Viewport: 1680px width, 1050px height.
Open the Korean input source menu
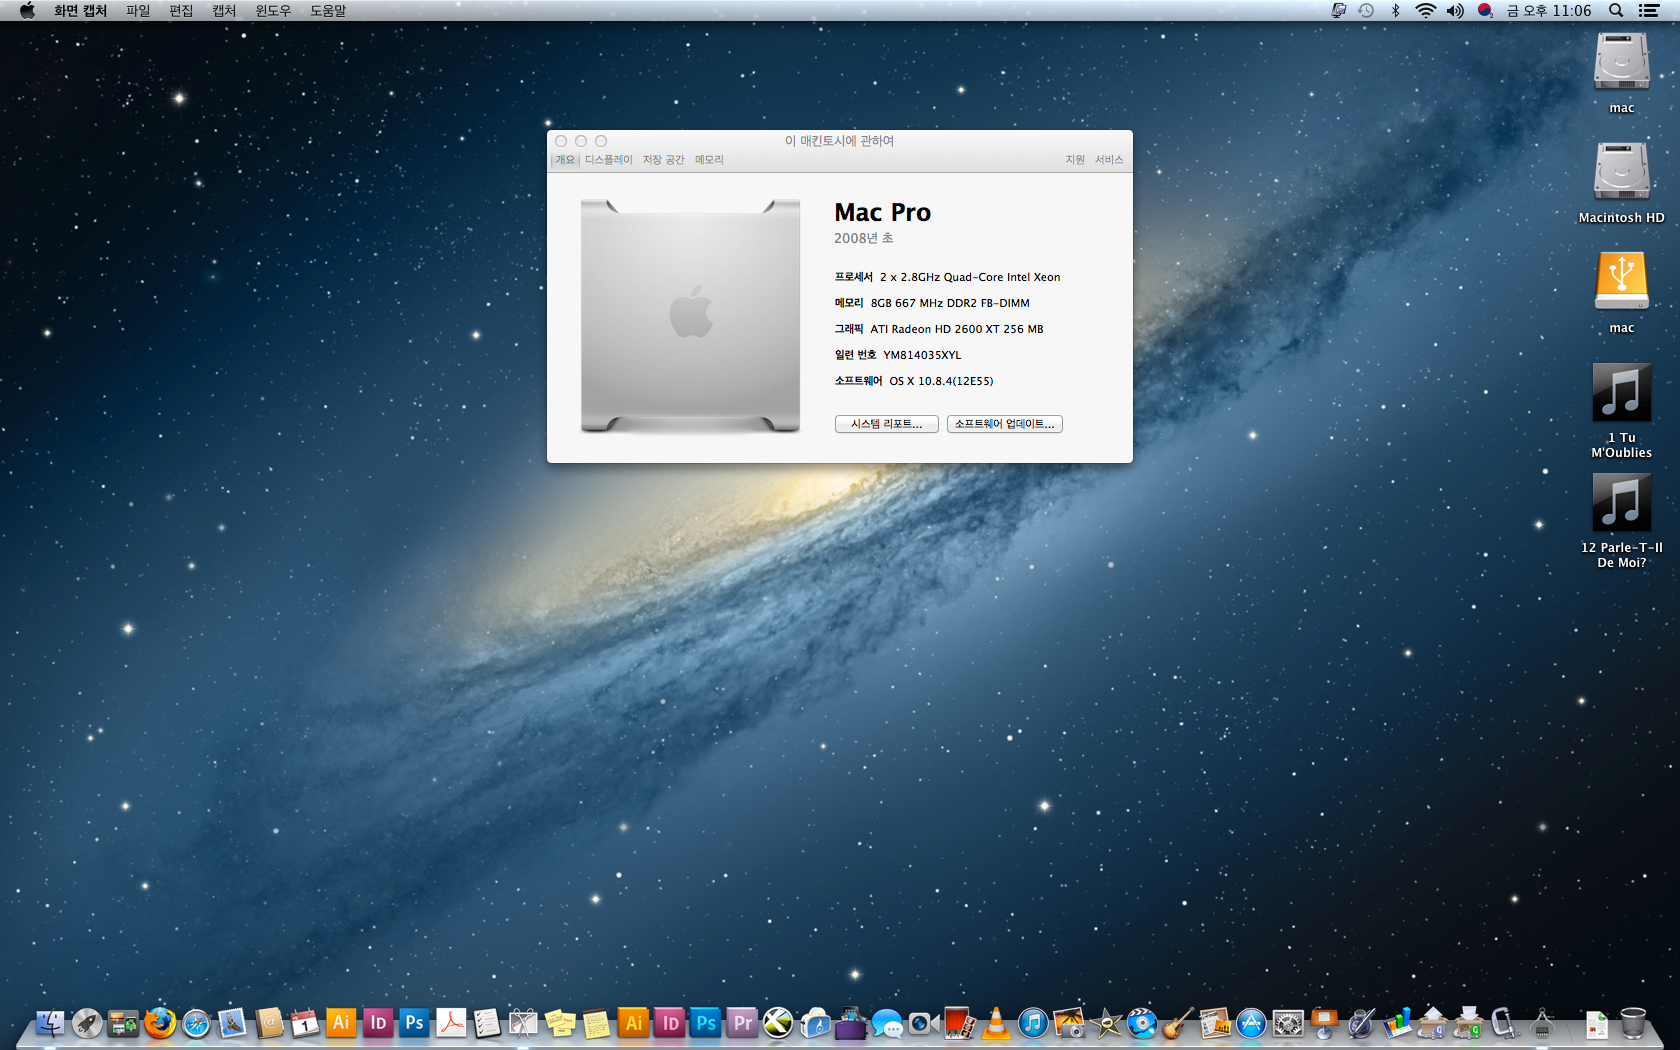1485,10
